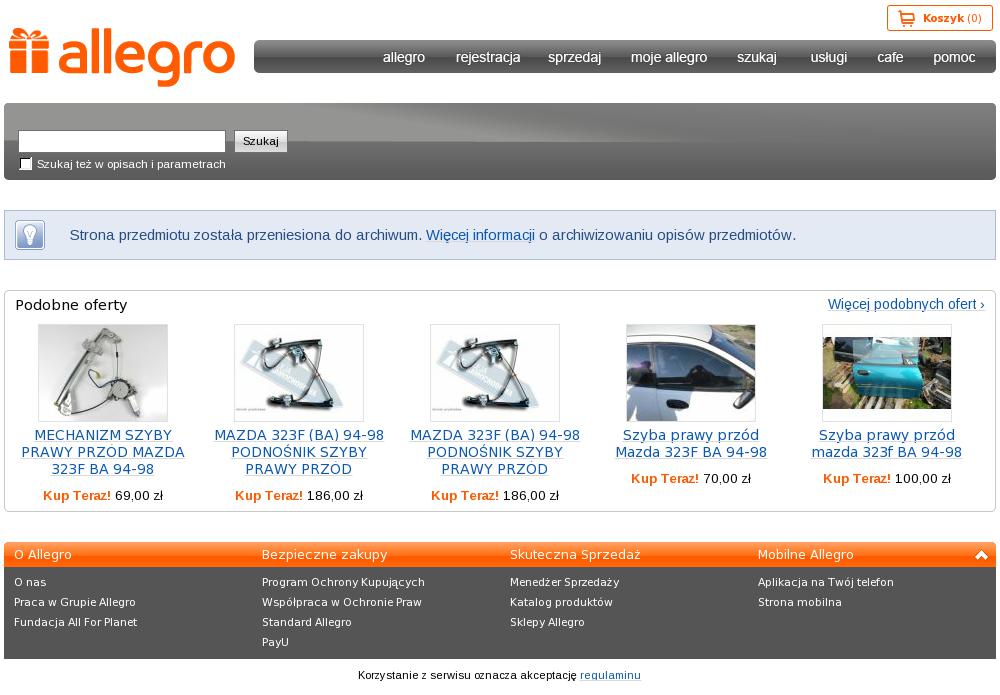Open 'Szyba prawy przód' offer priced 70,00 zł
This screenshot has height=695, width=1000.
[691, 444]
